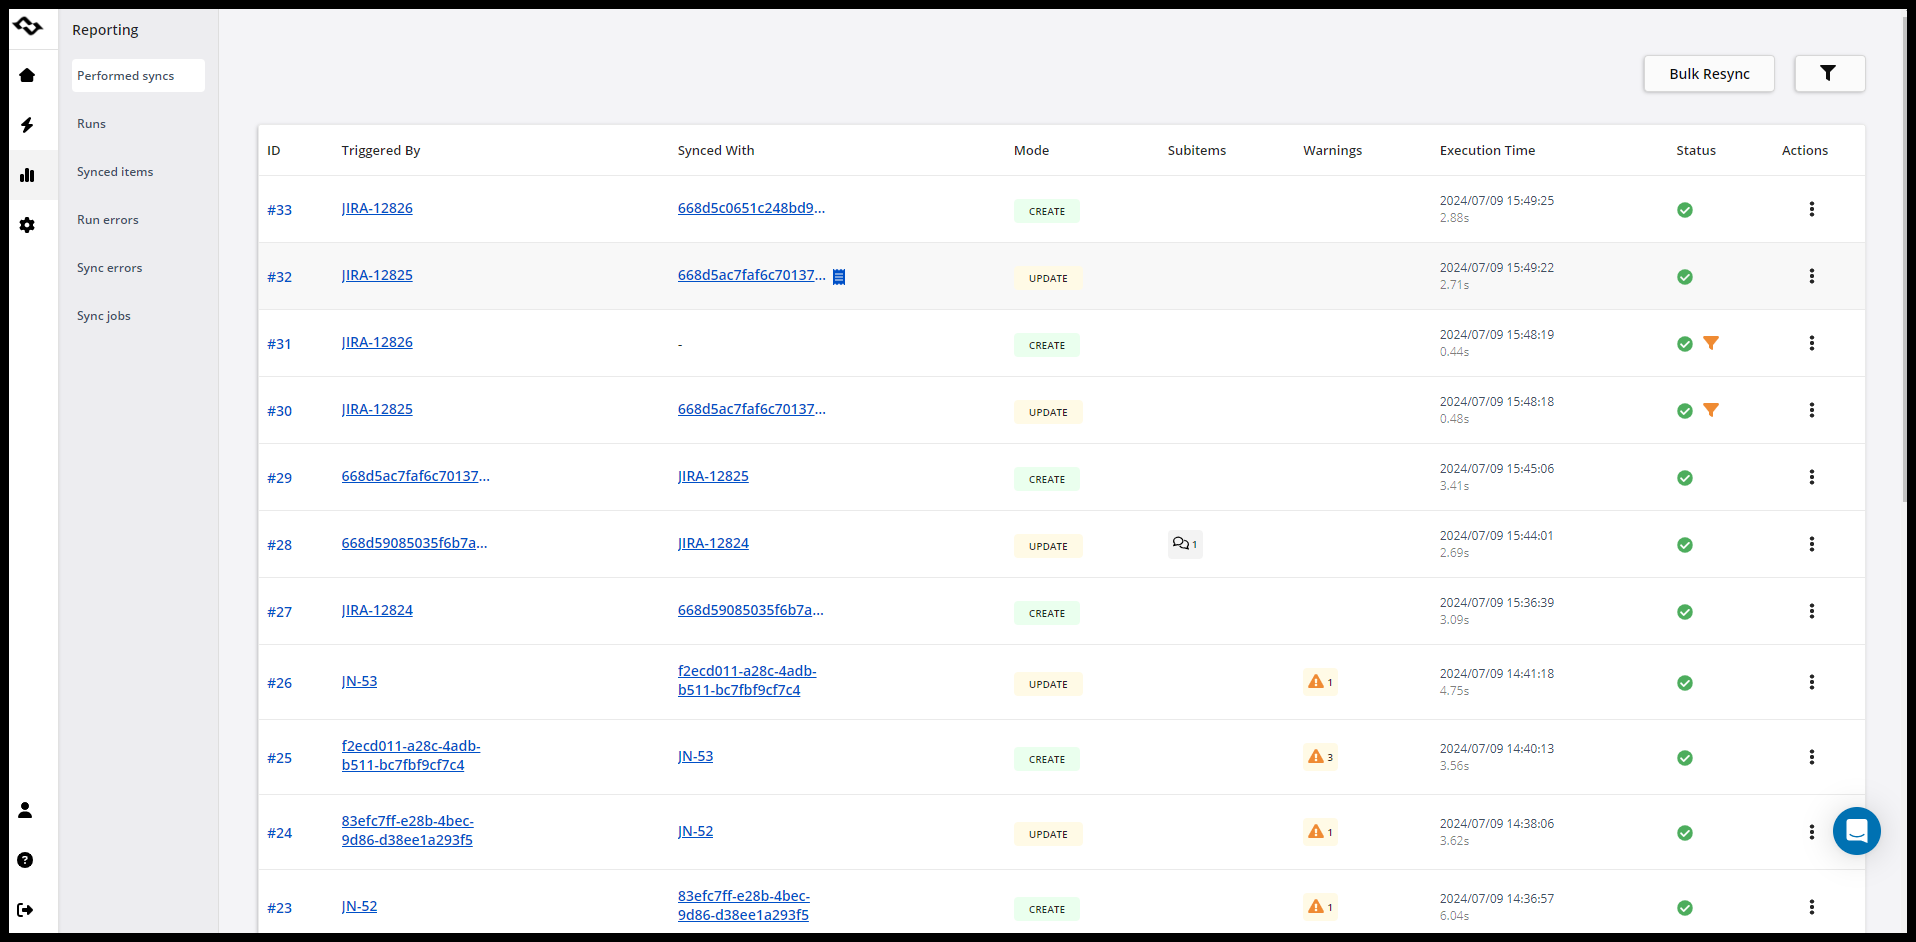Open Sync errors in sidebar
Viewport: 1916px width, 942px height.
coord(109,268)
